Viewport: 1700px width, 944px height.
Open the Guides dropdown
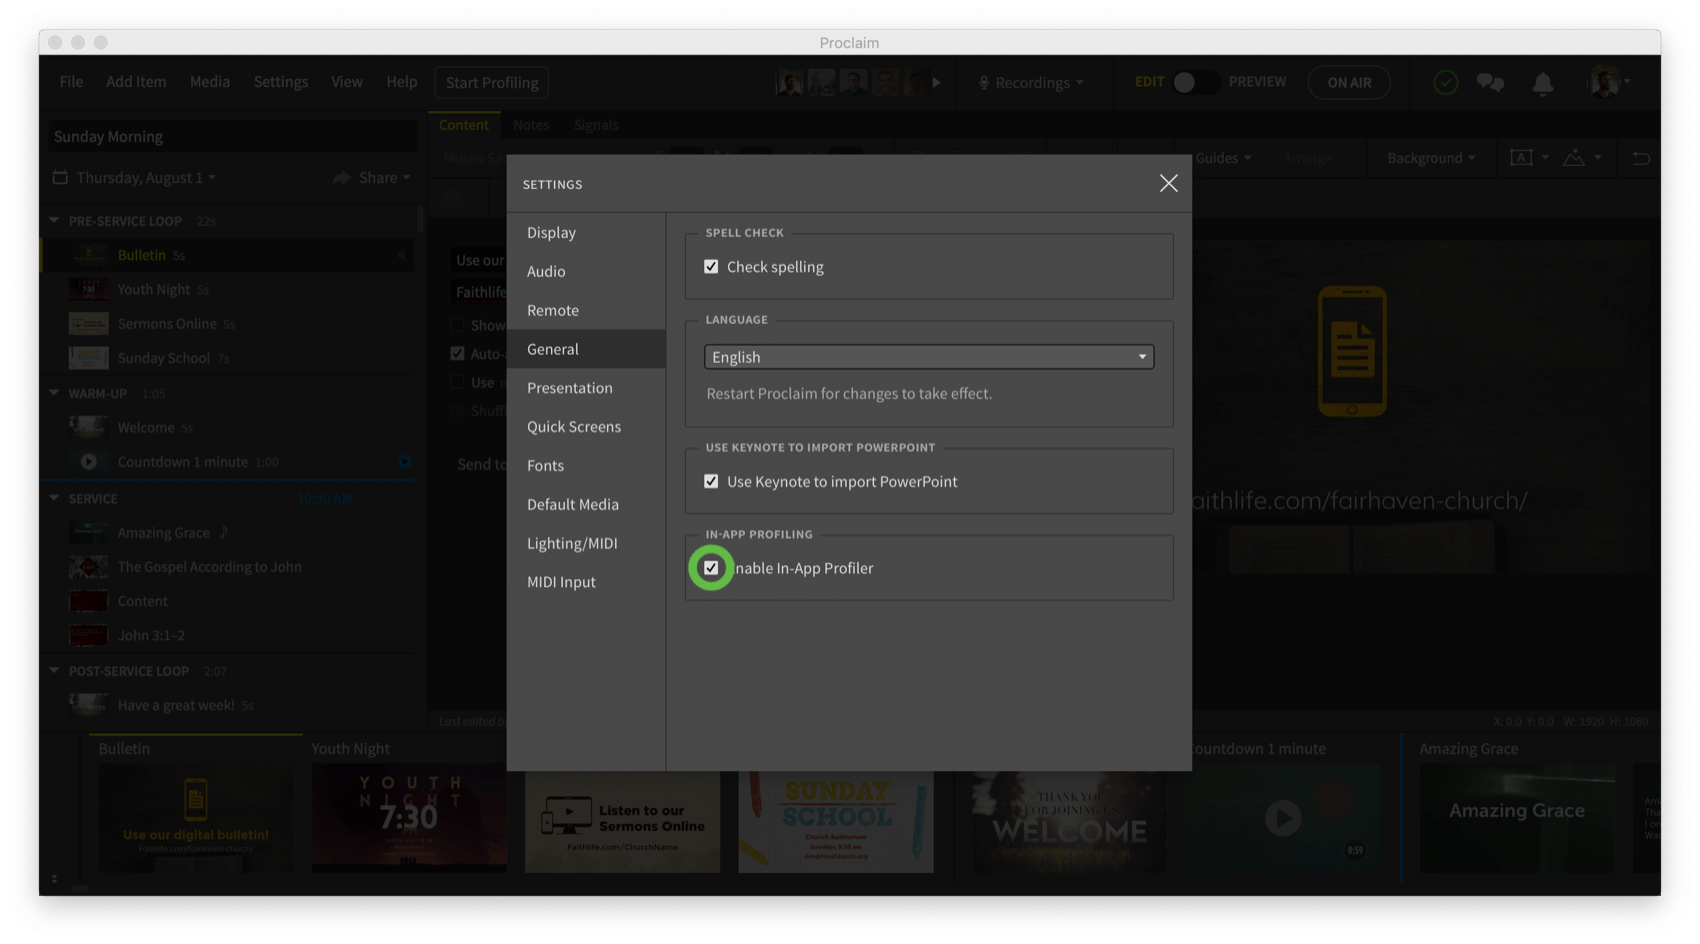[1223, 158]
